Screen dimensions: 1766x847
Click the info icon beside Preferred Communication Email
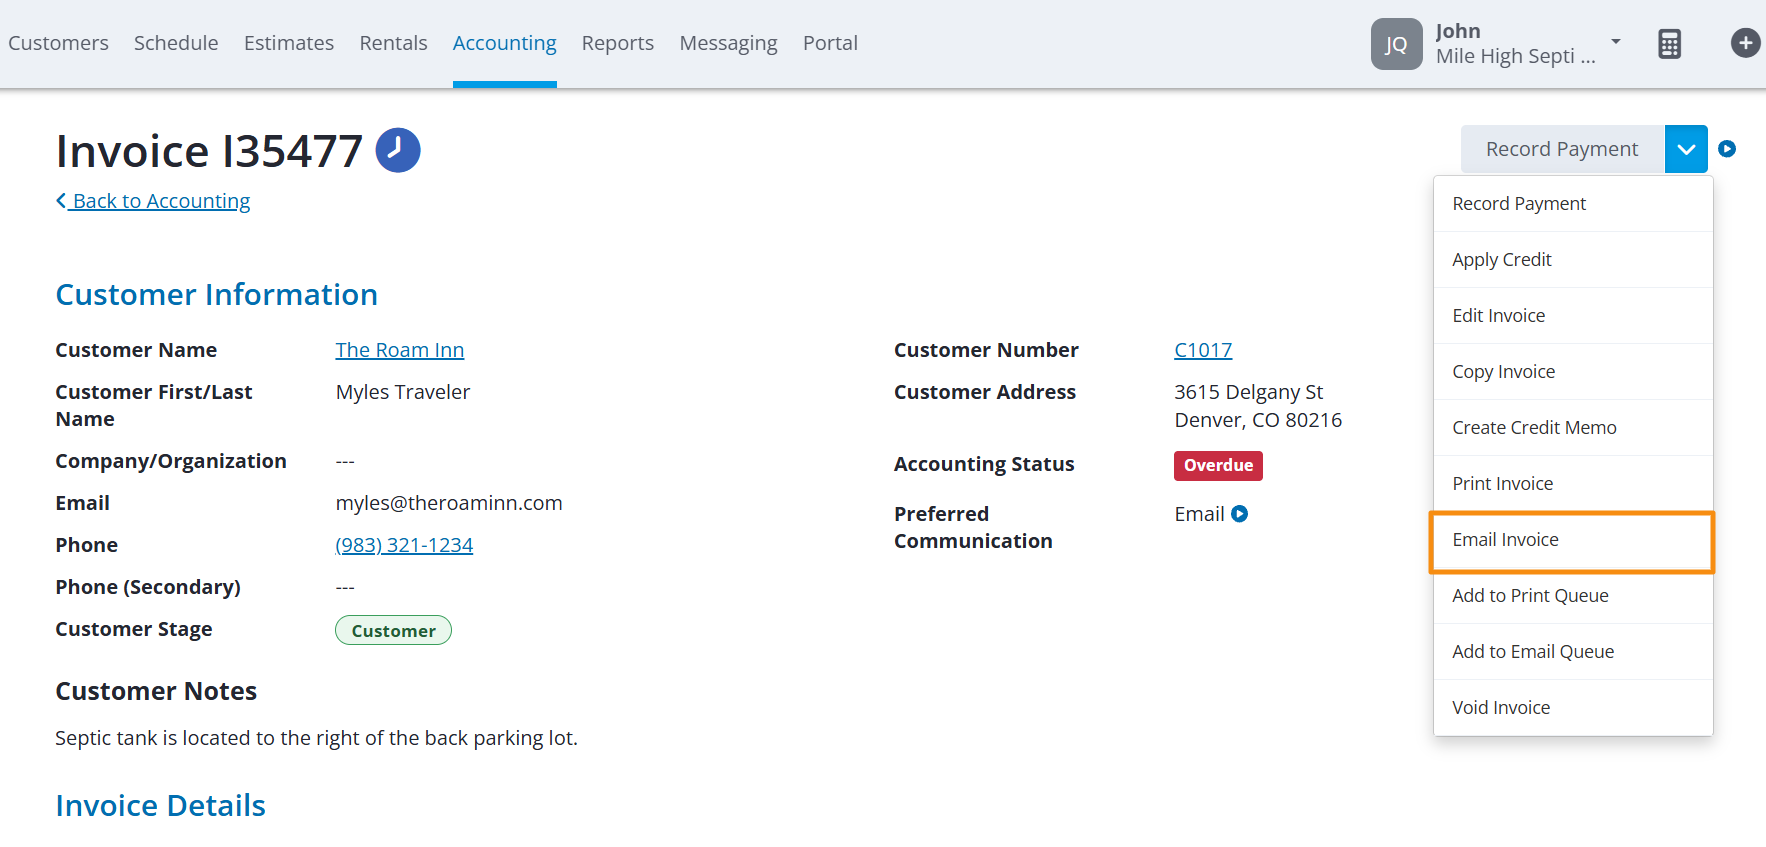tap(1239, 514)
